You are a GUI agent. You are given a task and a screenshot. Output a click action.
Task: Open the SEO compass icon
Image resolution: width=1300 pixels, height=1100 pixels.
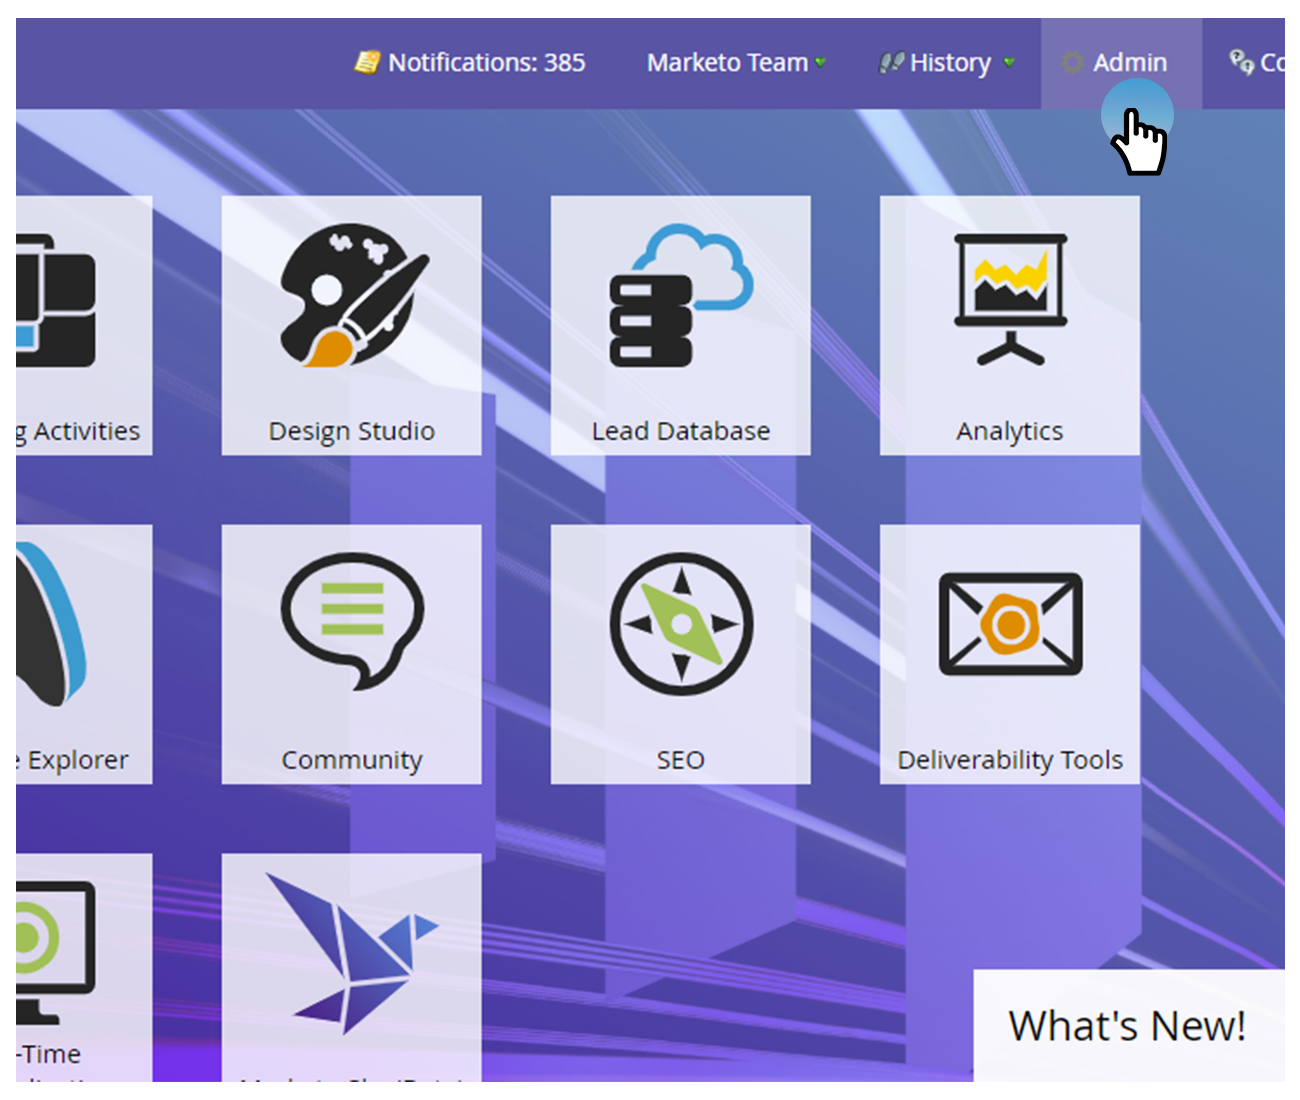(681, 624)
